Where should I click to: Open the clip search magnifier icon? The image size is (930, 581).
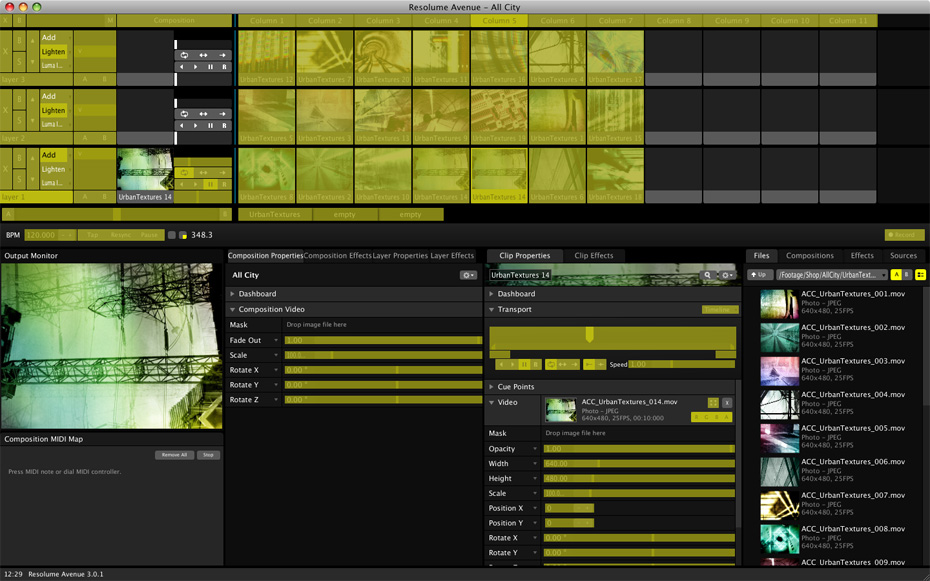click(708, 275)
